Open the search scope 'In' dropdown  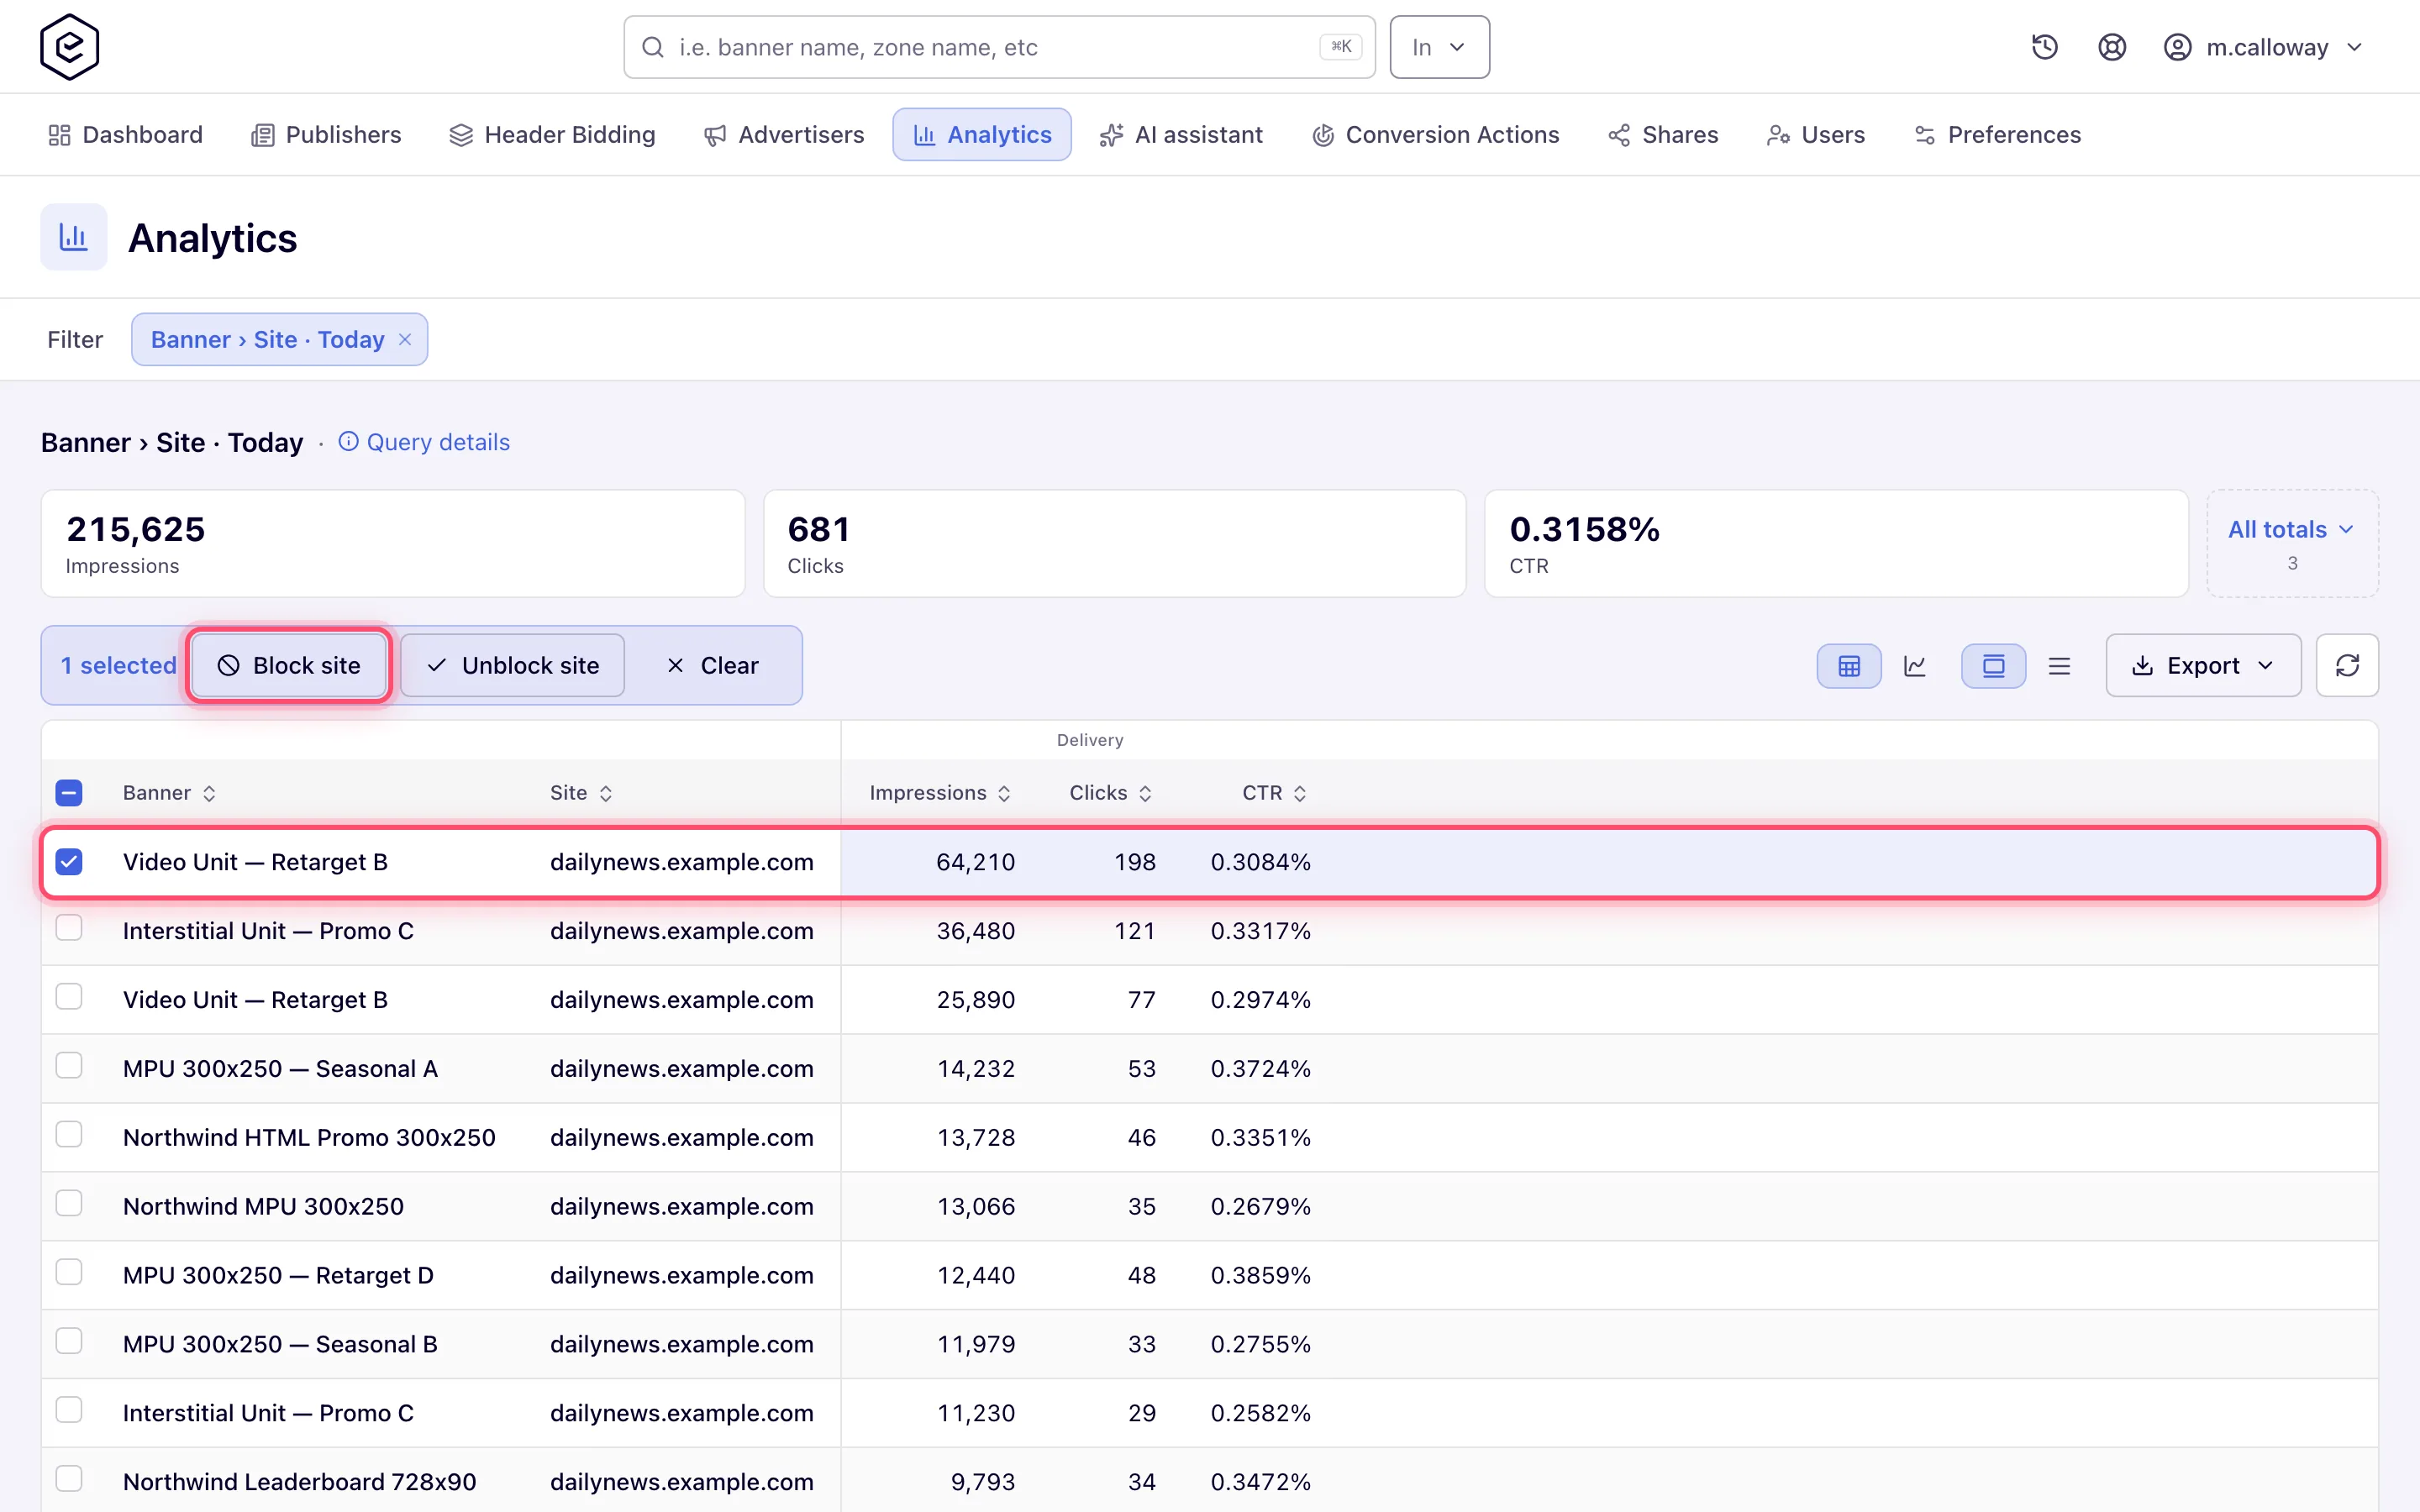click(x=1439, y=47)
